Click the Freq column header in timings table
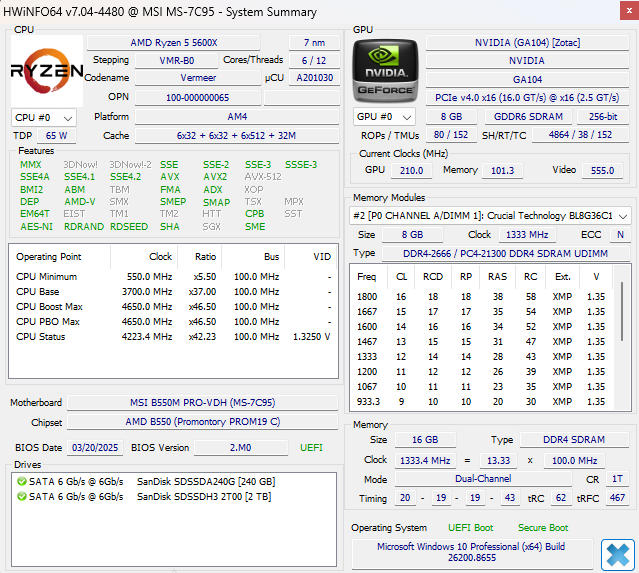This screenshot has width=639, height=573. click(367, 277)
